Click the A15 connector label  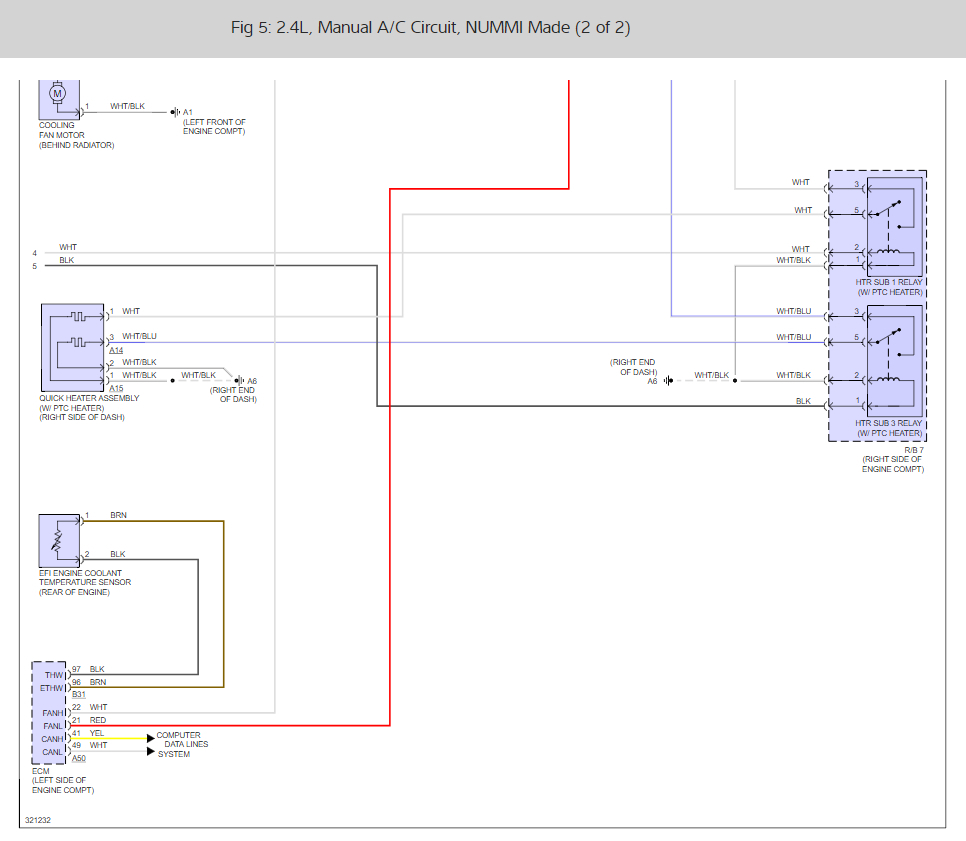pyautogui.click(x=117, y=388)
